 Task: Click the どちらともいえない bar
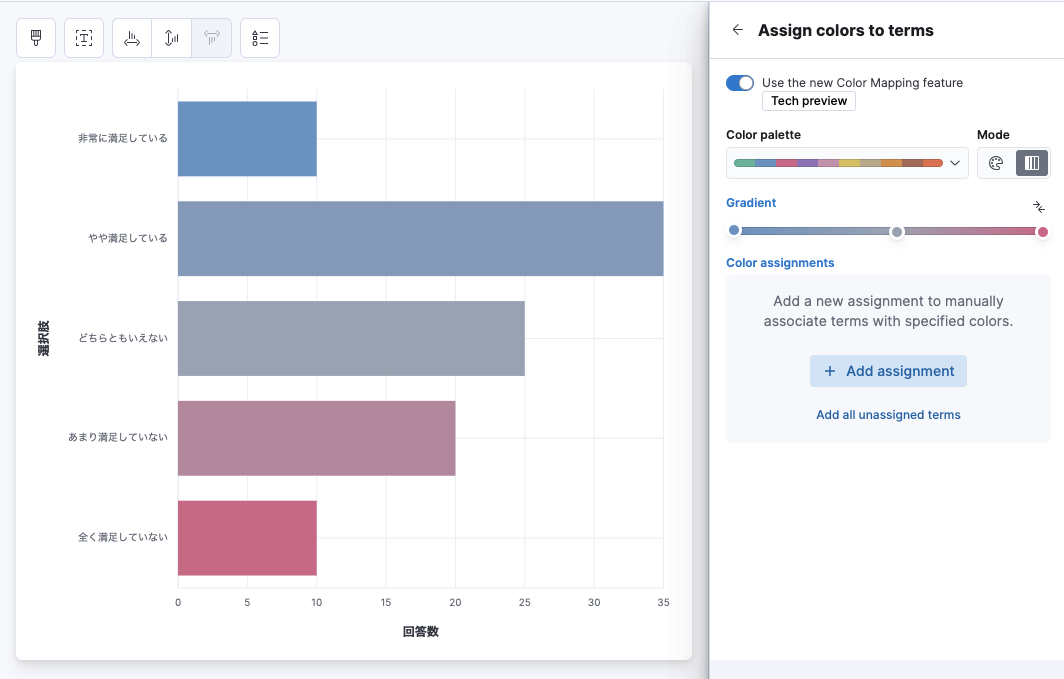pos(351,338)
